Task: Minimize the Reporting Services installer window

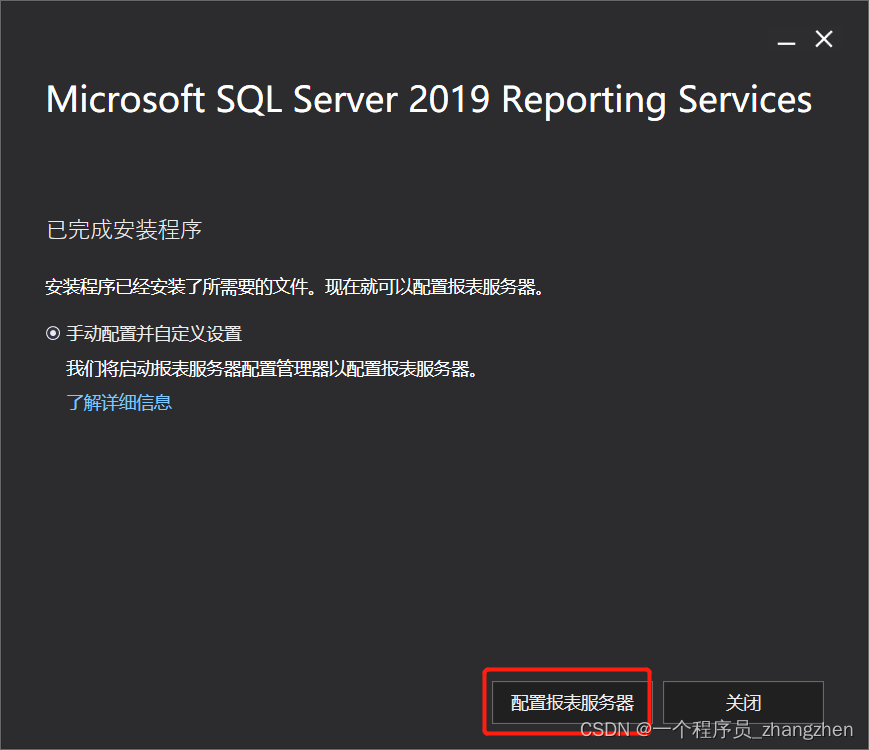Action: [x=786, y=40]
